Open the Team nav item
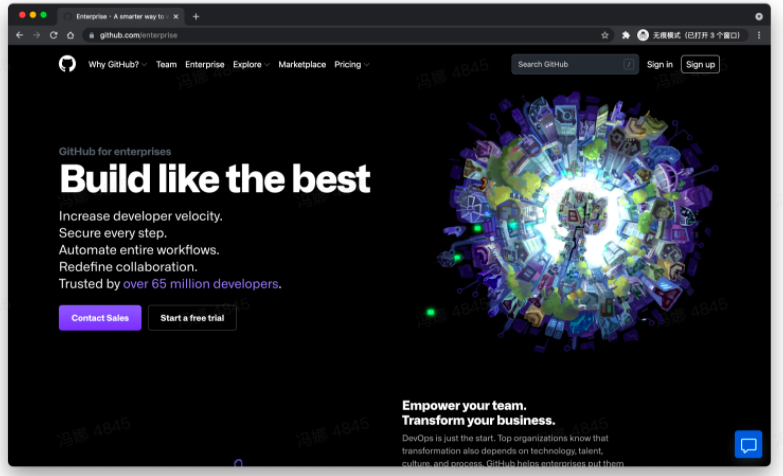Screen dimensions: 783x476 (166, 64)
